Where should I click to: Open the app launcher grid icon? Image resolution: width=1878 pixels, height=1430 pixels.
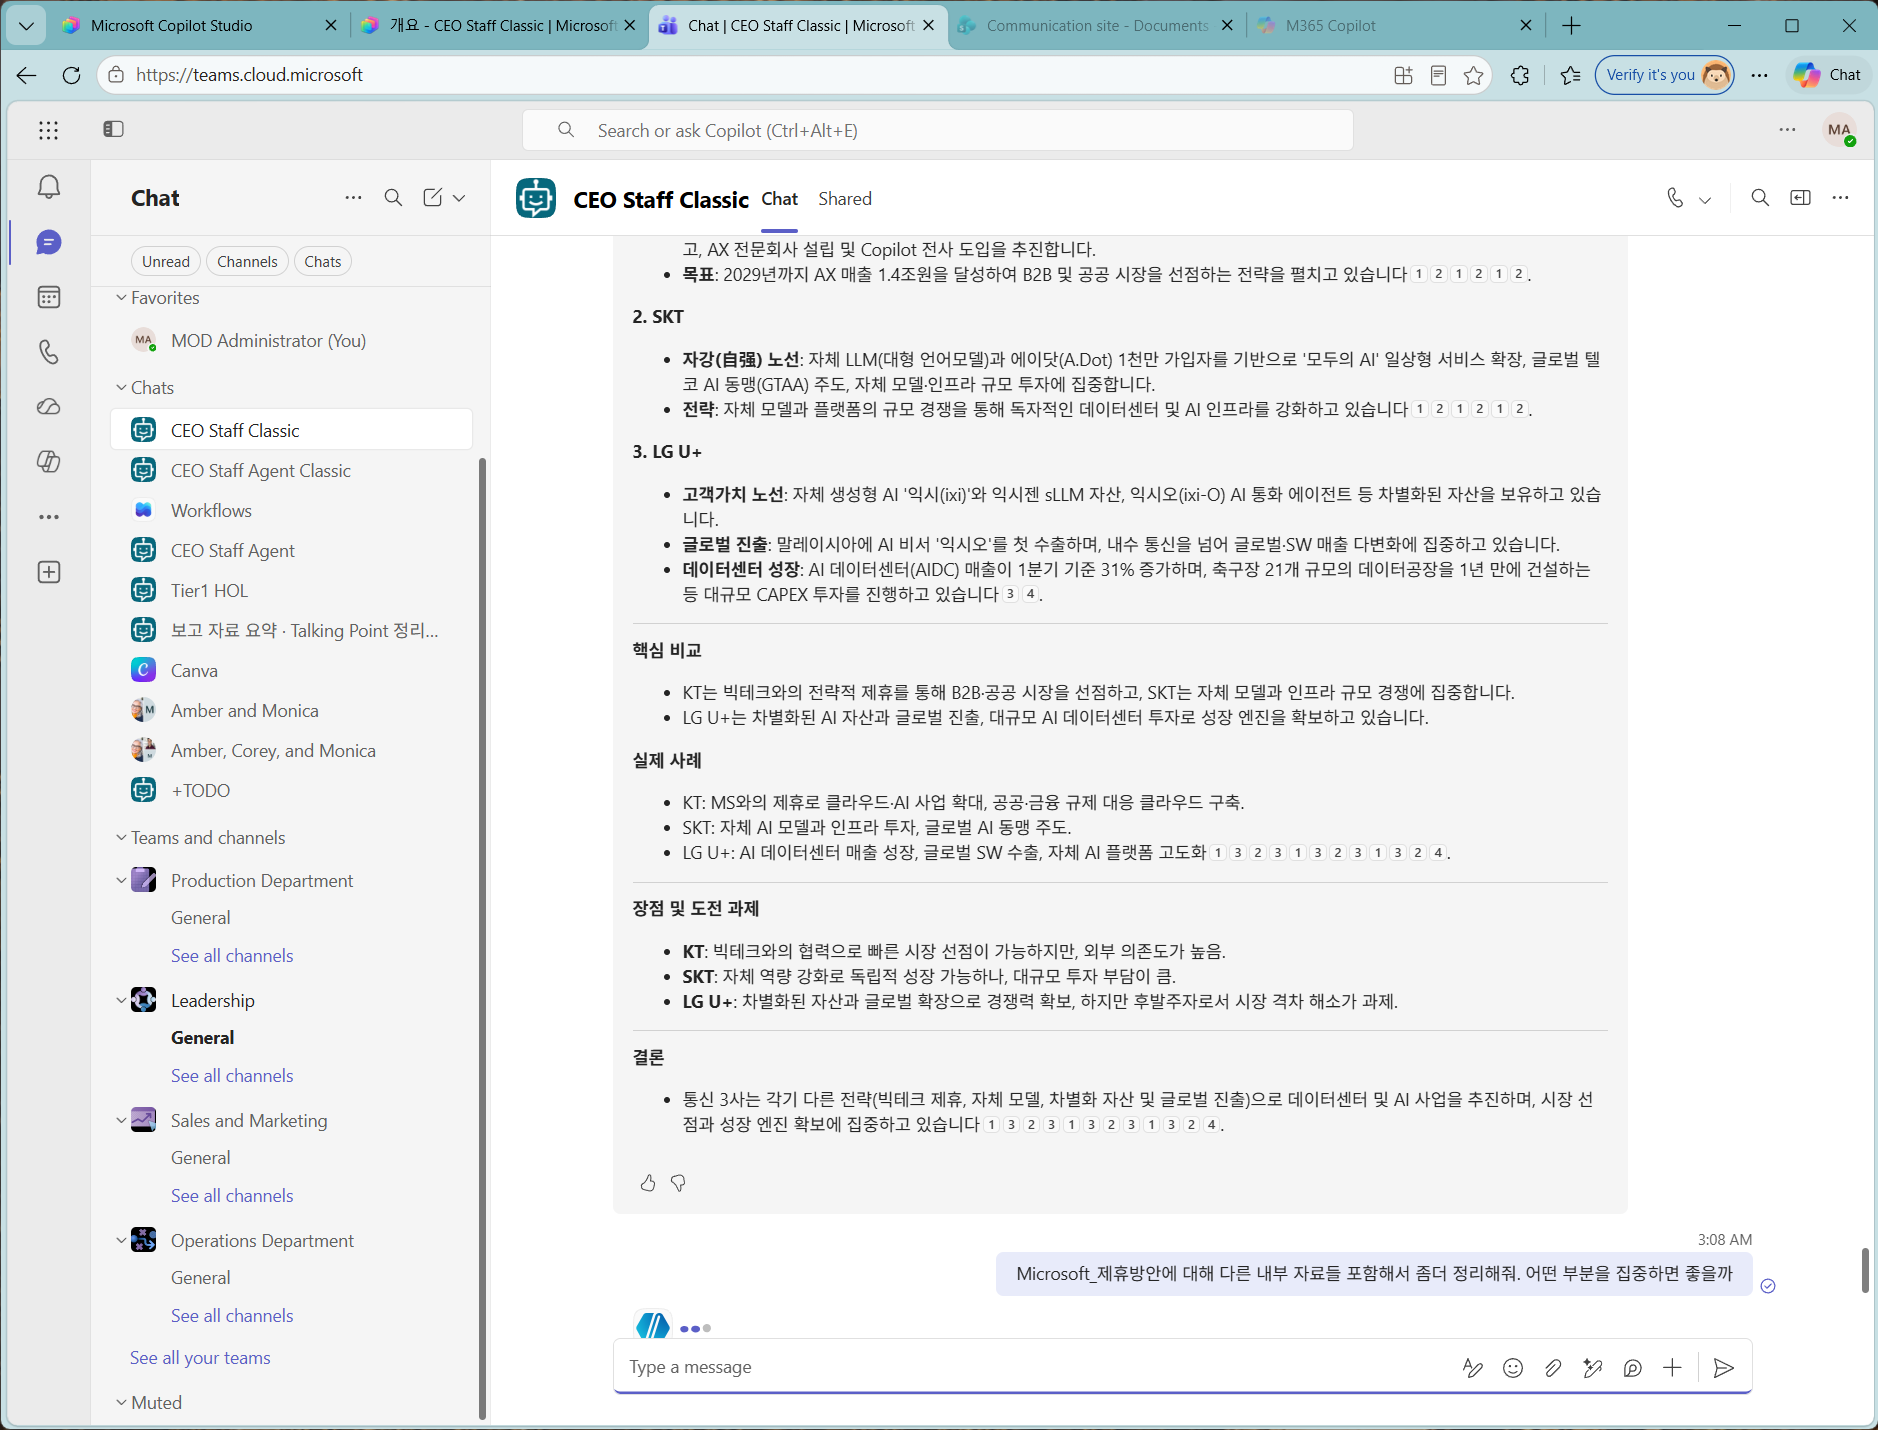(48, 130)
